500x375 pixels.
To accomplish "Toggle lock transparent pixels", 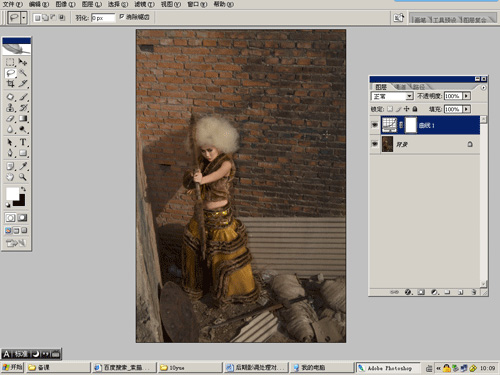I will [390, 109].
